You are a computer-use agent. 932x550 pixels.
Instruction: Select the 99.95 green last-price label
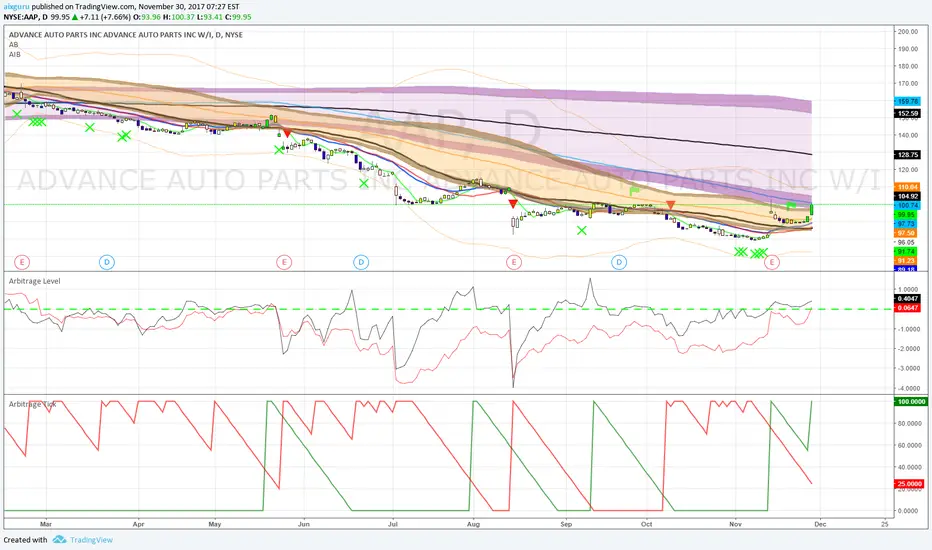(x=907, y=215)
